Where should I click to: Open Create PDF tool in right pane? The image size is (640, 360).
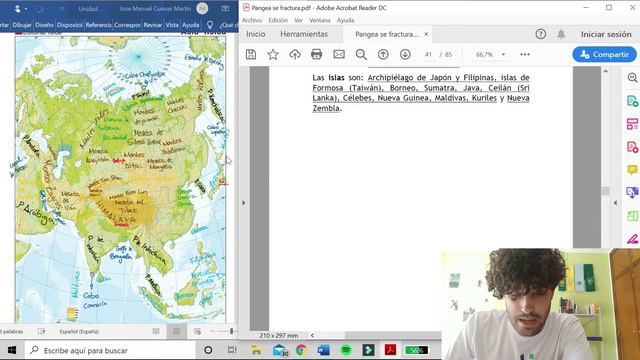632,147
